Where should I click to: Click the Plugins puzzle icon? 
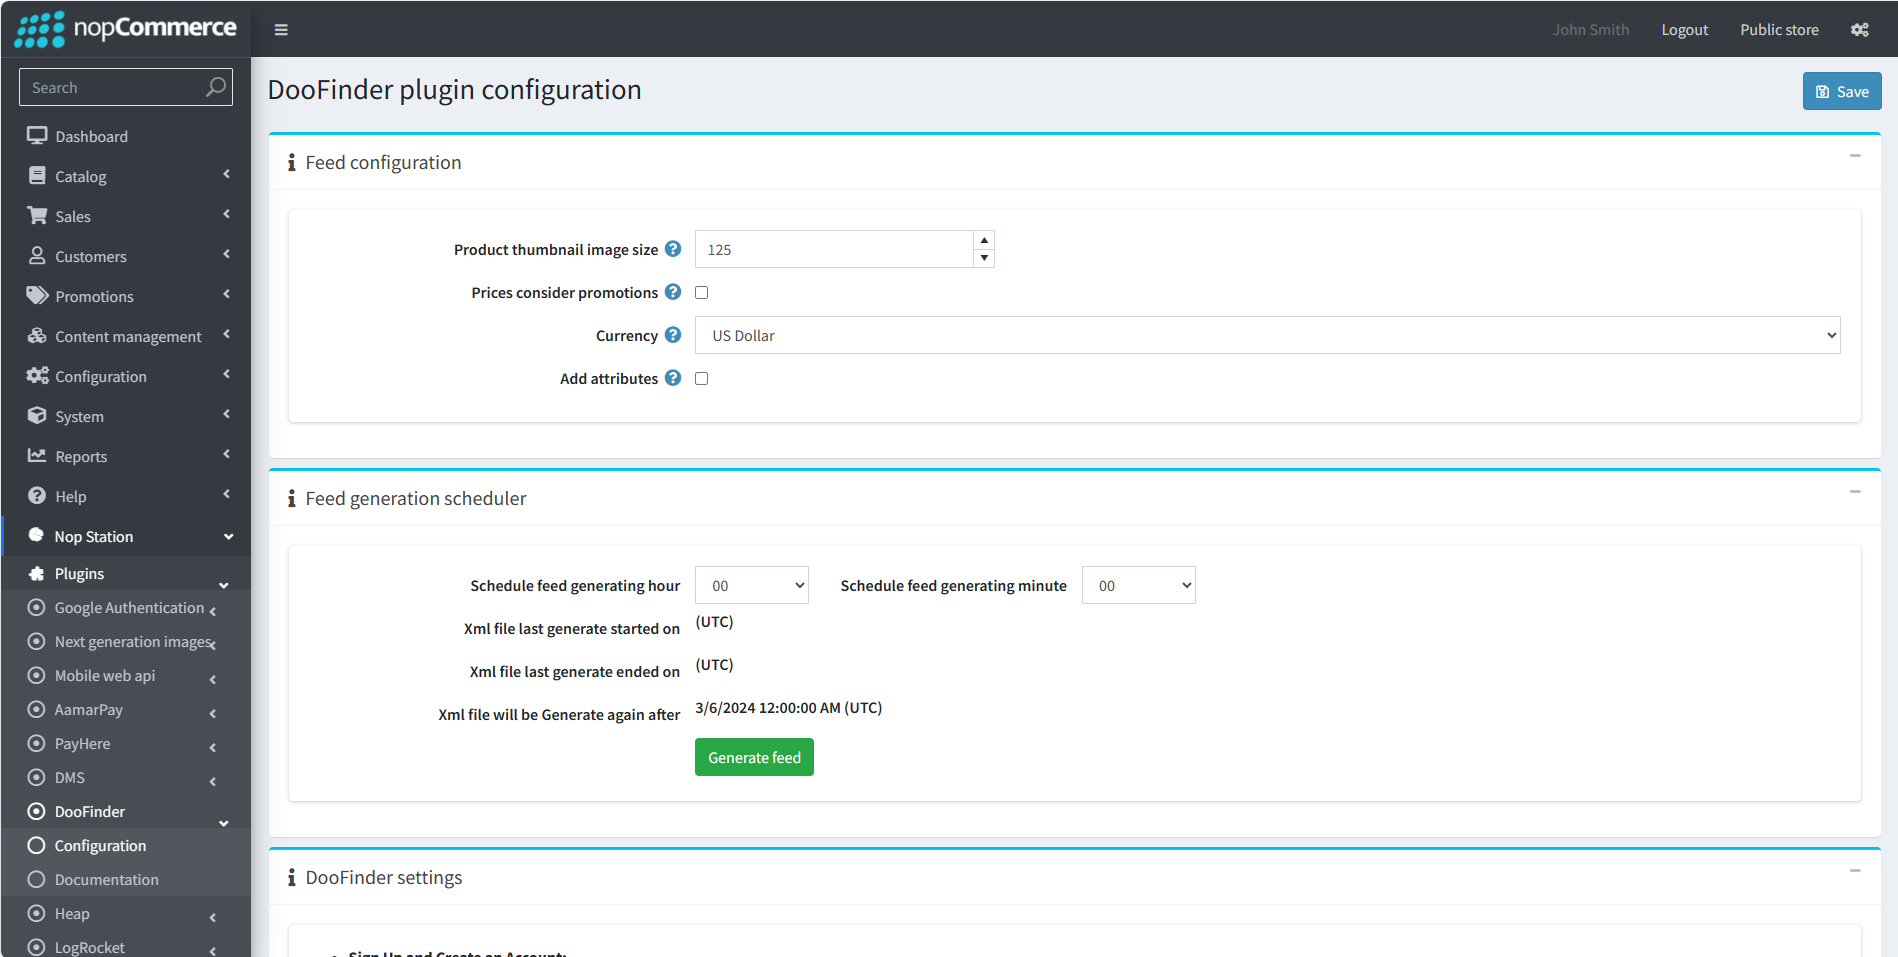(x=36, y=573)
